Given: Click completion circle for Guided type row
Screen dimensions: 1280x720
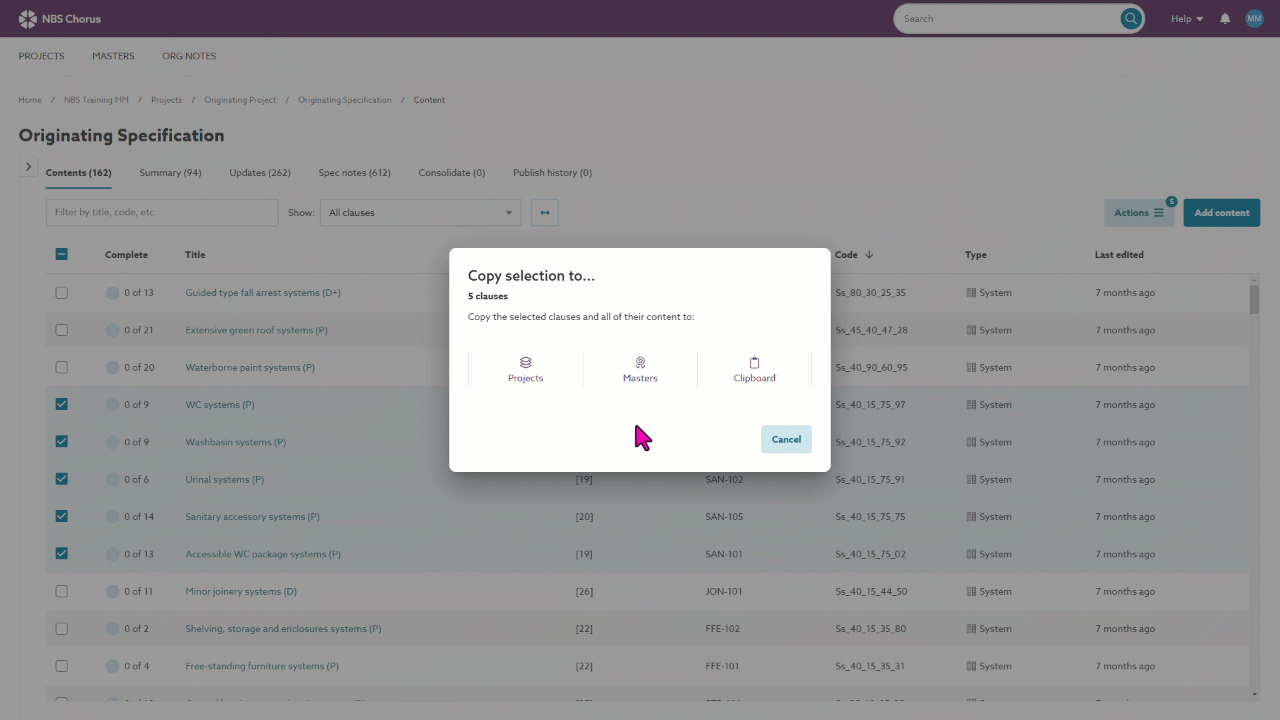Looking at the screenshot, I should [112, 293].
